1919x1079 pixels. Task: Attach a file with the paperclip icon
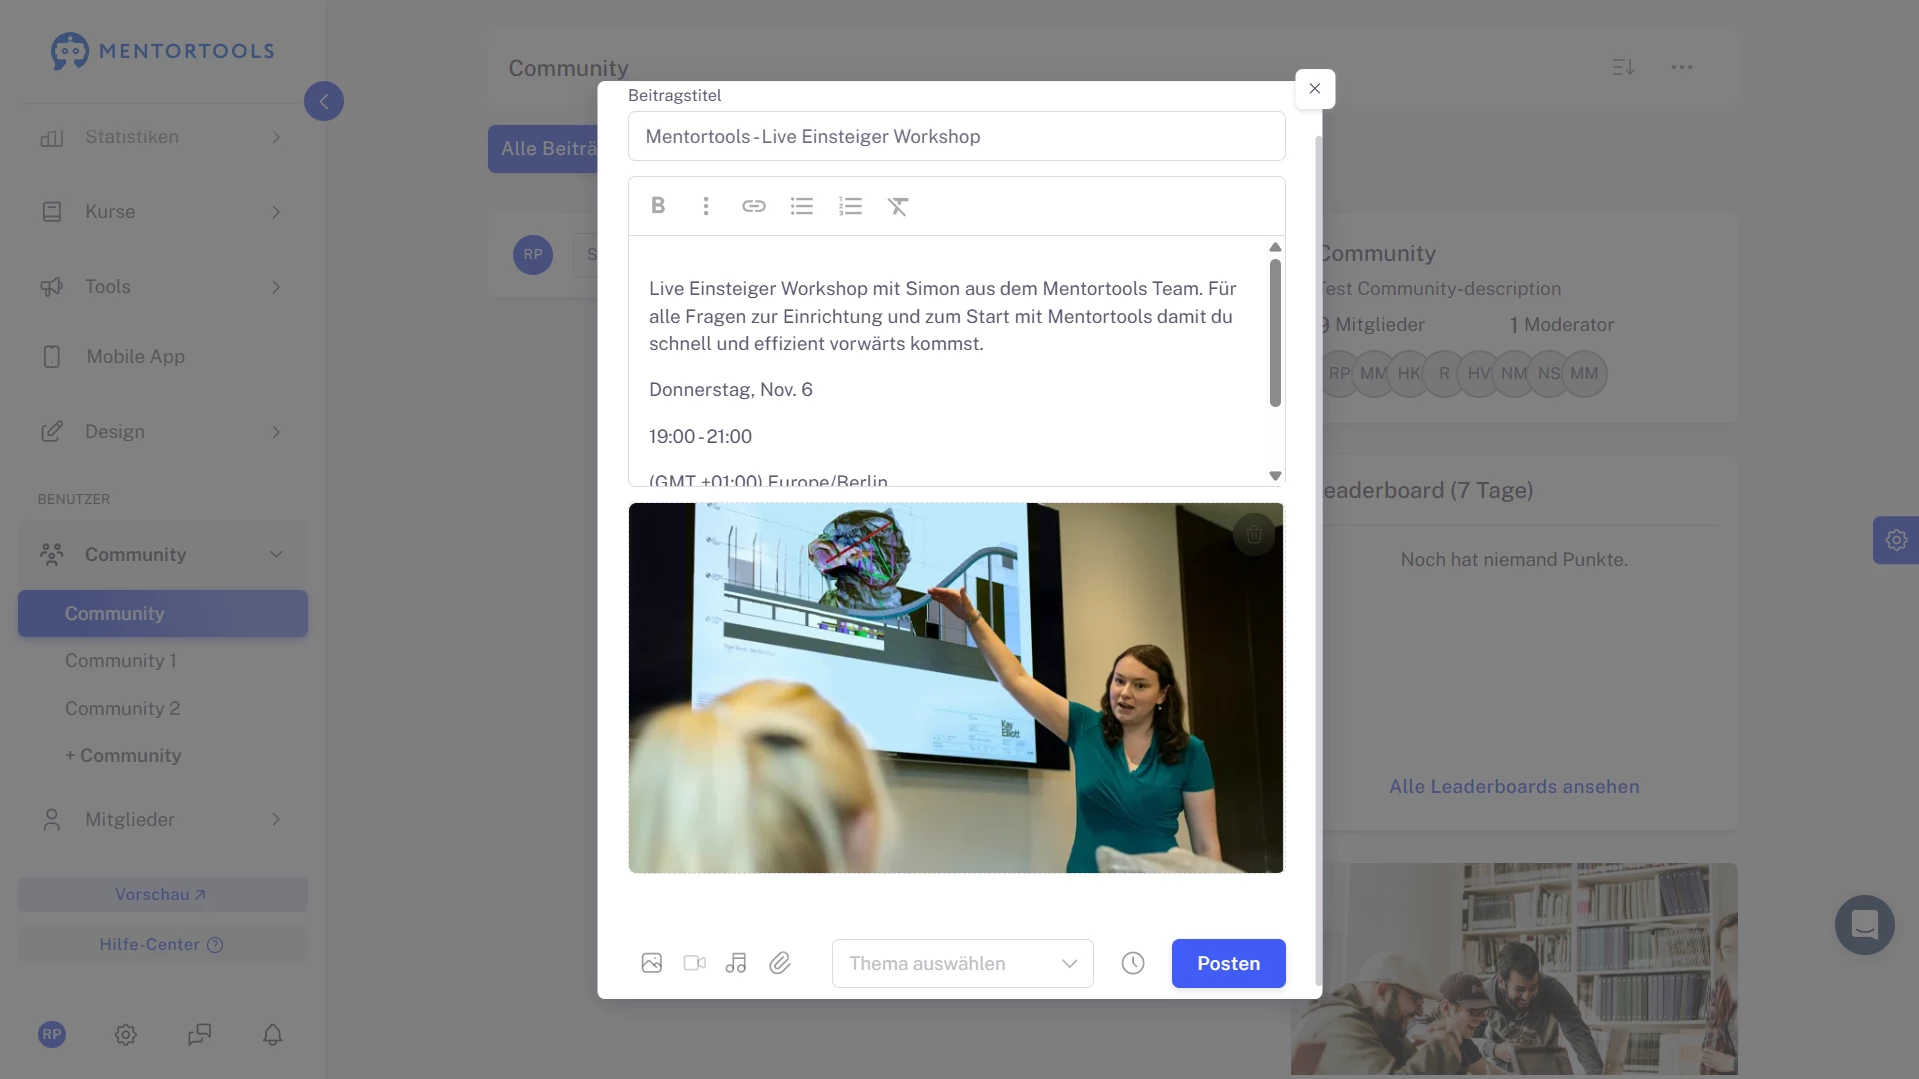pyautogui.click(x=780, y=963)
